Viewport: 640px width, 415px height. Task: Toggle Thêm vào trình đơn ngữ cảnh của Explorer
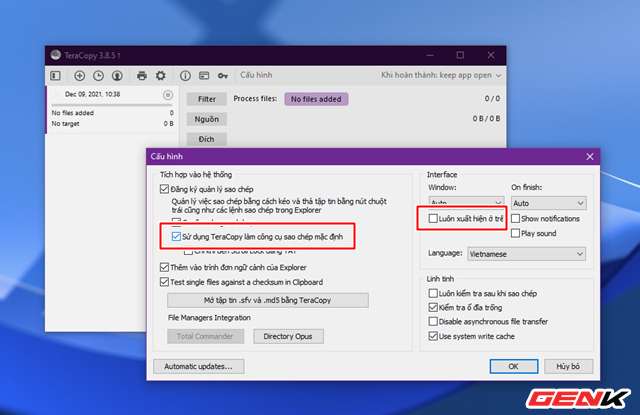coord(164,267)
